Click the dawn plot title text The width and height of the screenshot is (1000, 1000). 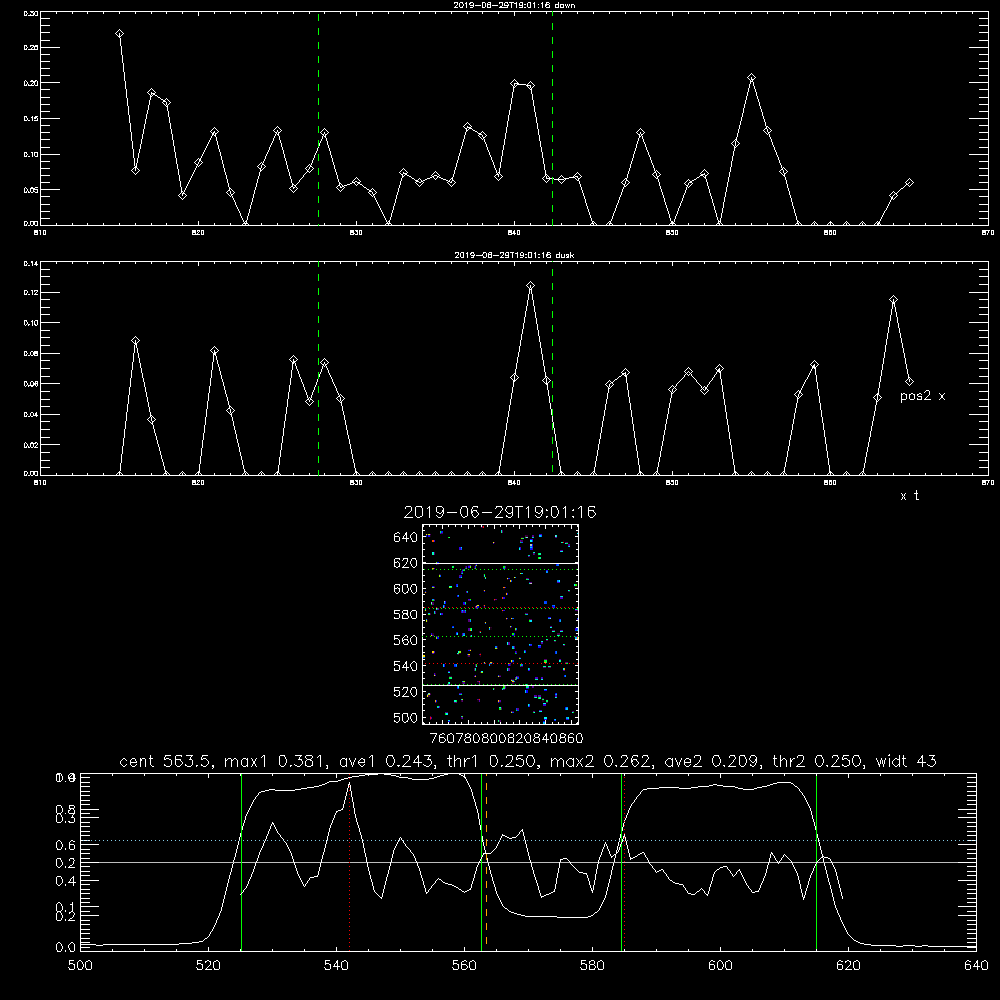point(514,4)
